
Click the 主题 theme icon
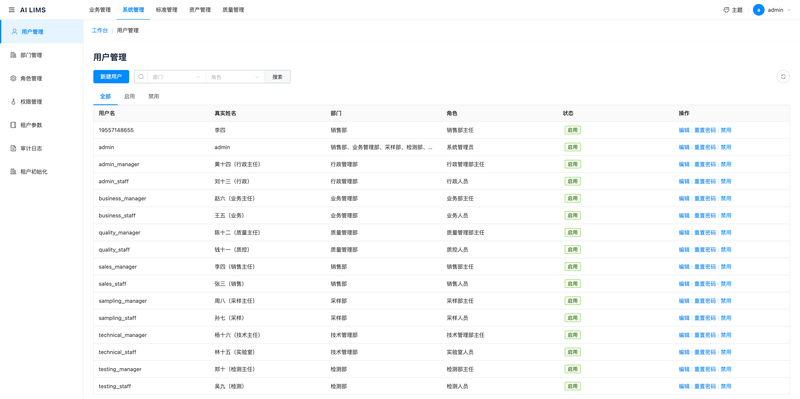tap(726, 10)
